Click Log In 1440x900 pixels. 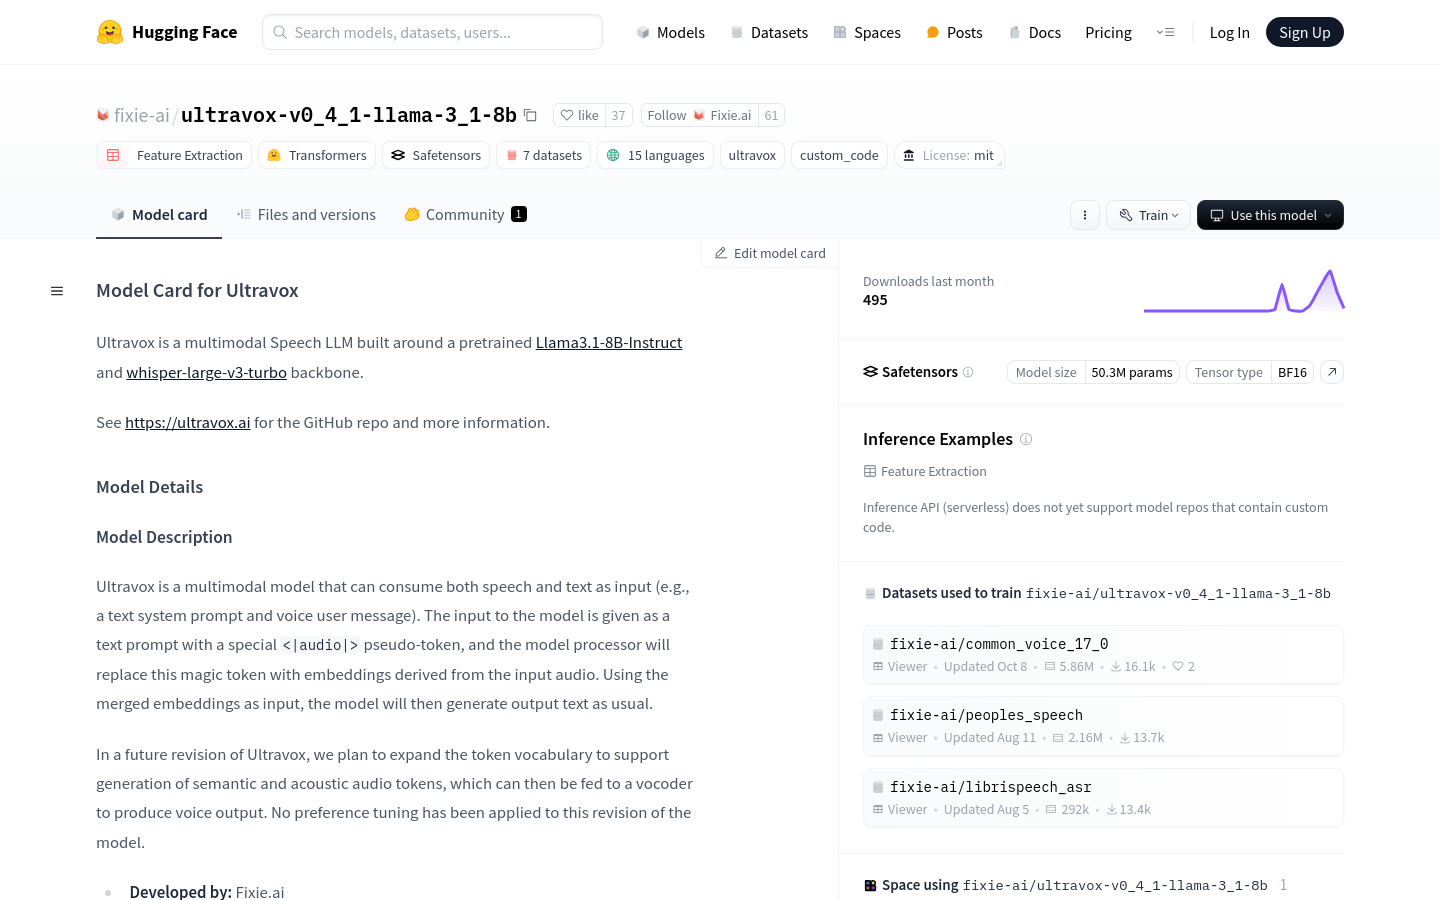click(x=1229, y=32)
